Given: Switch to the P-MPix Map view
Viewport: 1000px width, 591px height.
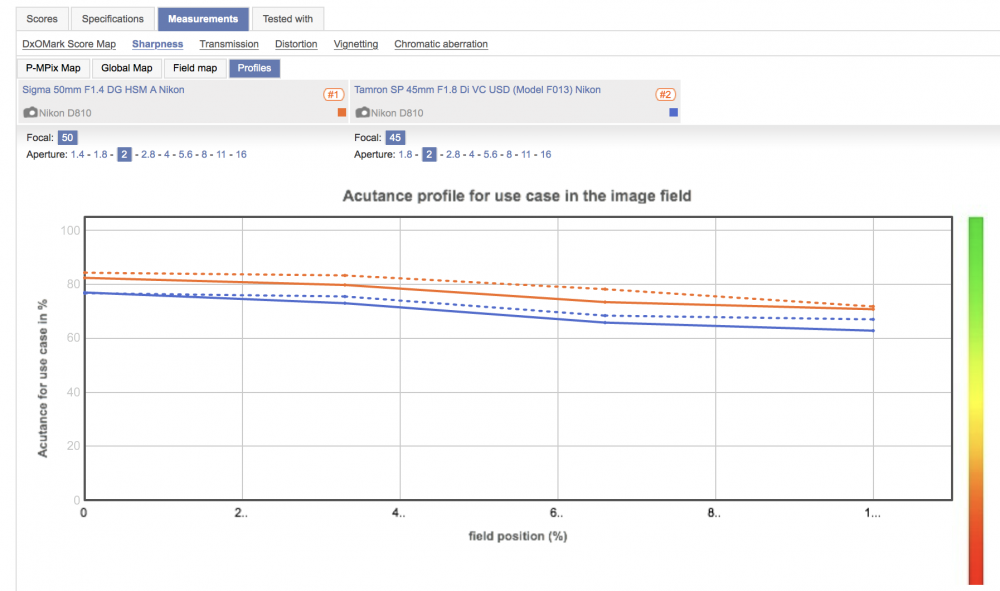Looking at the screenshot, I should point(53,68).
